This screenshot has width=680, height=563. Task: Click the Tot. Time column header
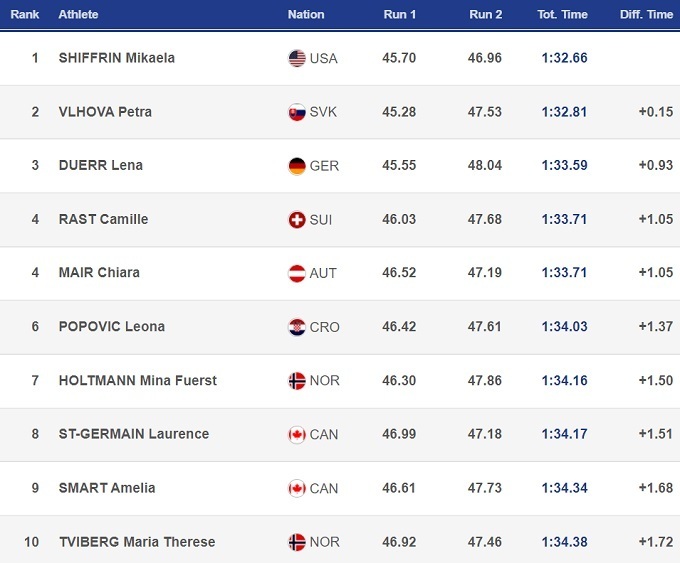pos(562,15)
